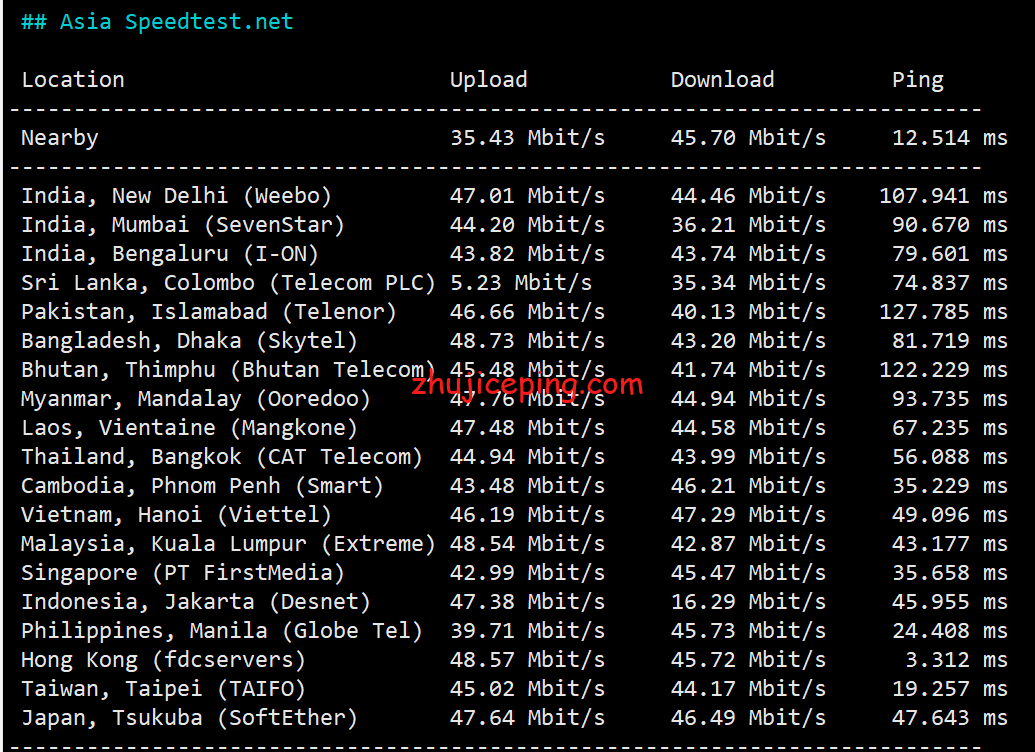This screenshot has width=1035, height=752.
Task: Select "India, Mumbai (SevenStar)" location
Action: tap(183, 225)
